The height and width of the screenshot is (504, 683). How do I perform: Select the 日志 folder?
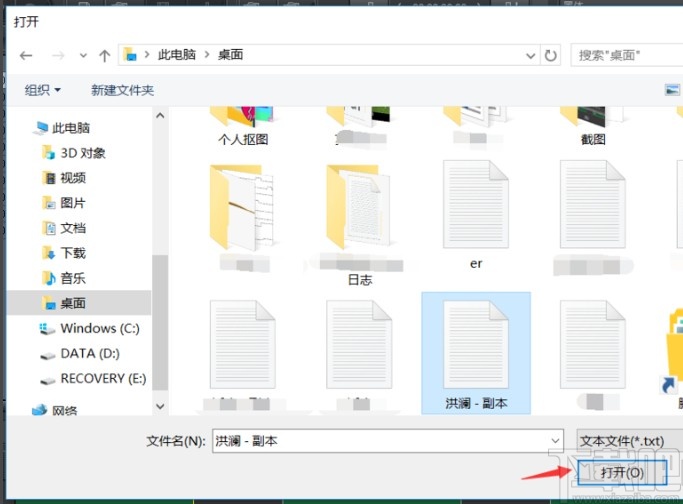(x=360, y=225)
